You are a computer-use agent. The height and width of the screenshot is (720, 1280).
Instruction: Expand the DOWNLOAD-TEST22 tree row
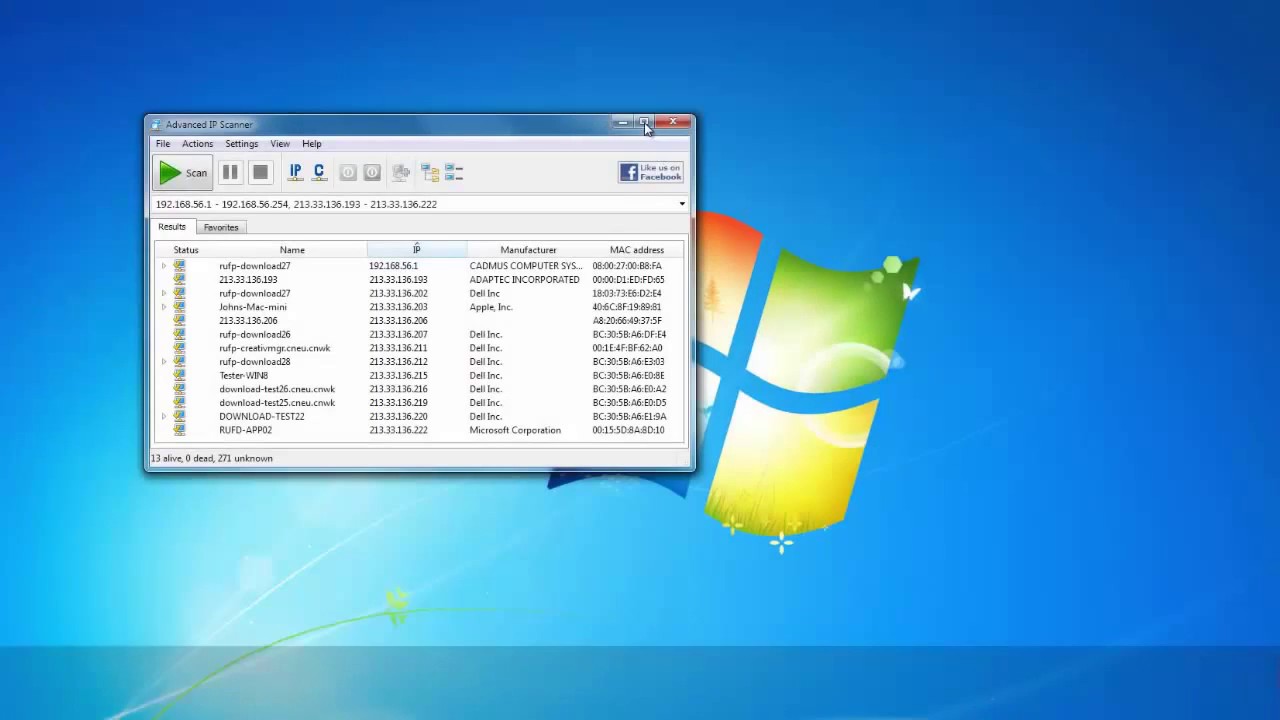[x=164, y=416]
